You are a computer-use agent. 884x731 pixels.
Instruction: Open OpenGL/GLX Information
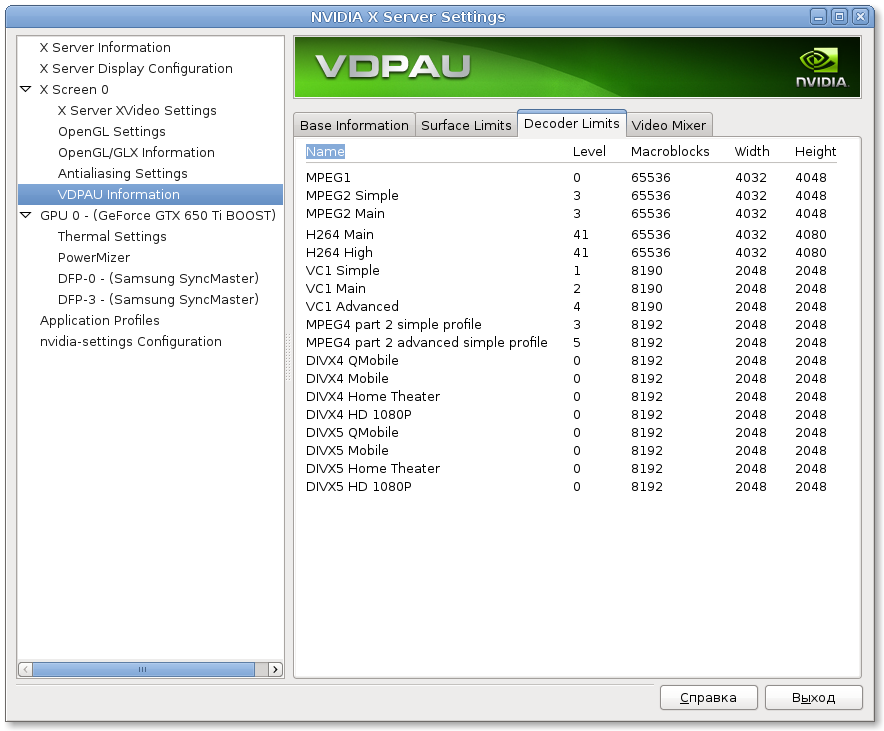point(136,152)
